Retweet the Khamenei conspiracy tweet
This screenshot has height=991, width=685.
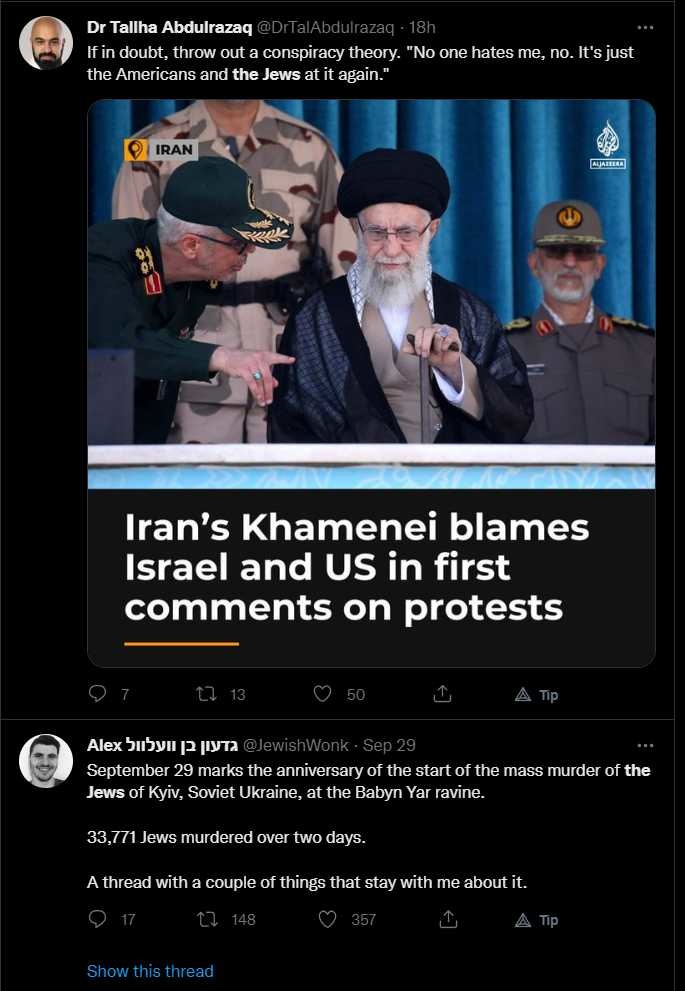[x=207, y=694]
